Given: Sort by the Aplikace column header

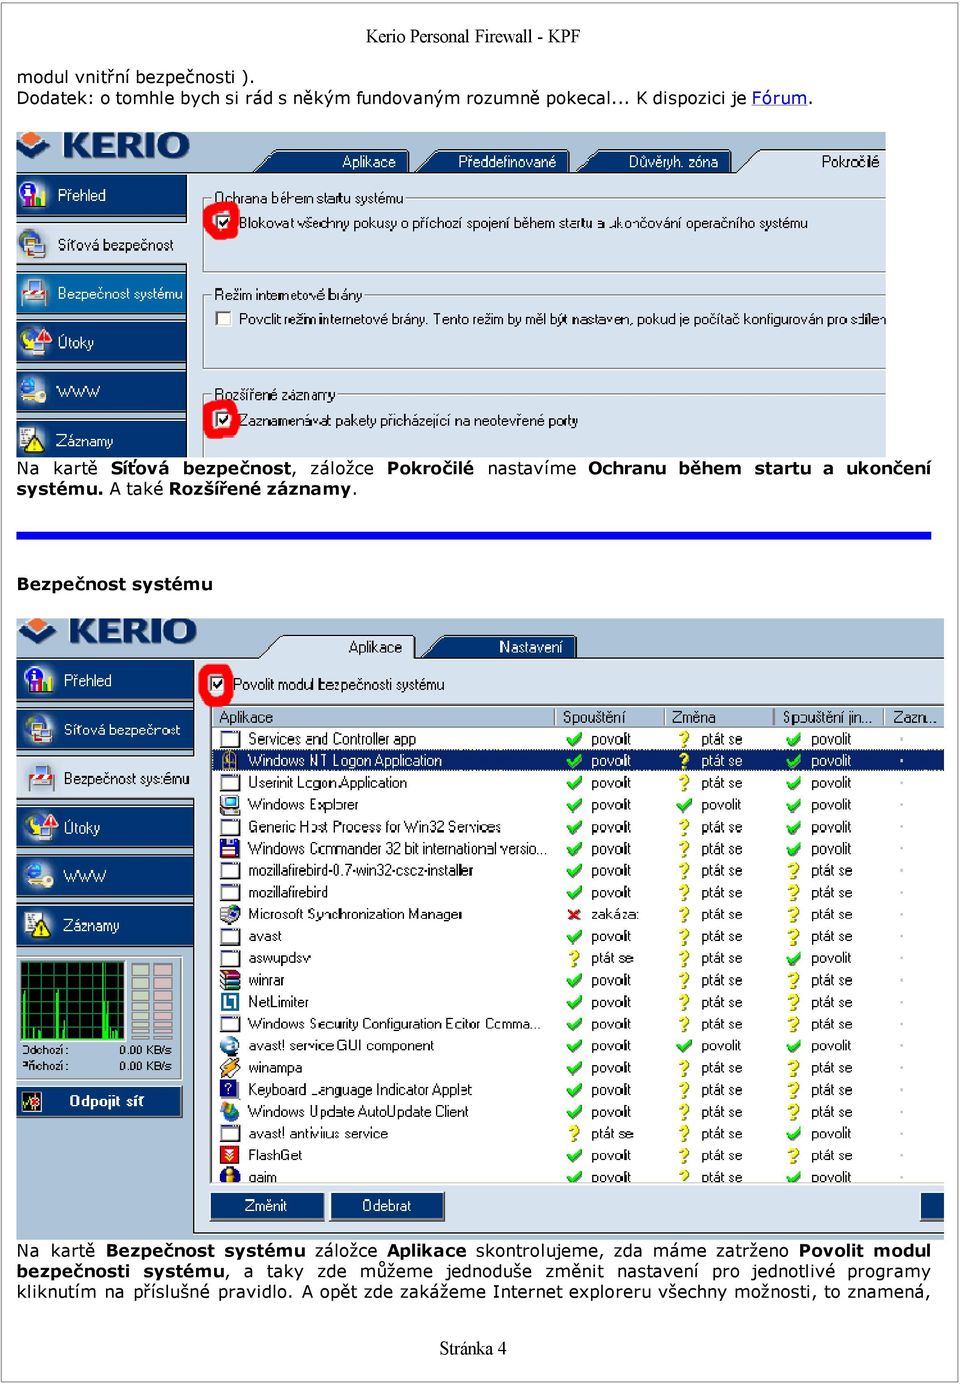Looking at the screenshot, I should (x=384, y=717).
